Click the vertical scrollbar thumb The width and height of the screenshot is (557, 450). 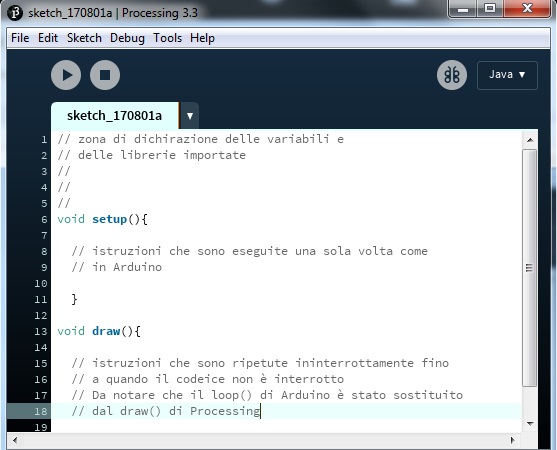(x=530, y=268)
